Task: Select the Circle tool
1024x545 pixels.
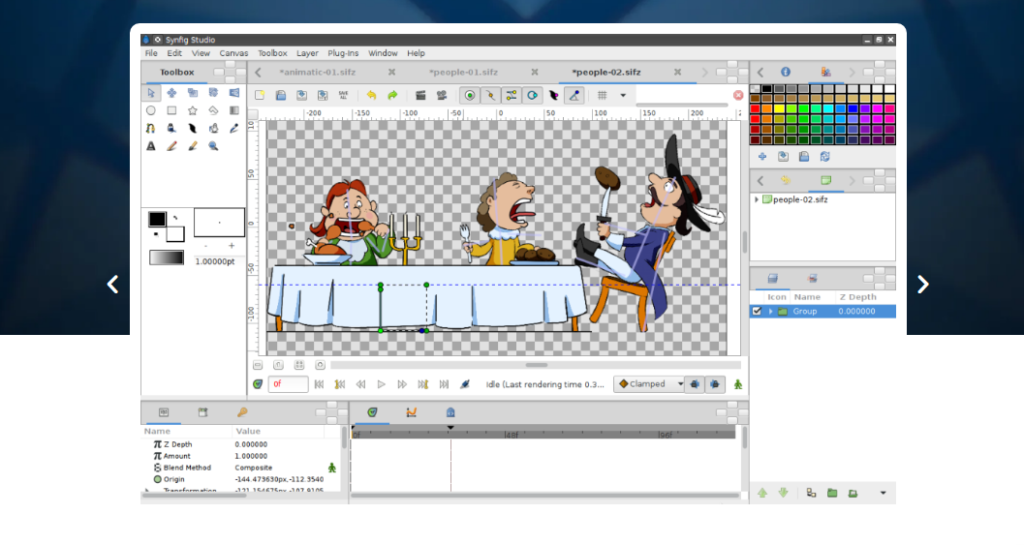Action: coord(151,110)
